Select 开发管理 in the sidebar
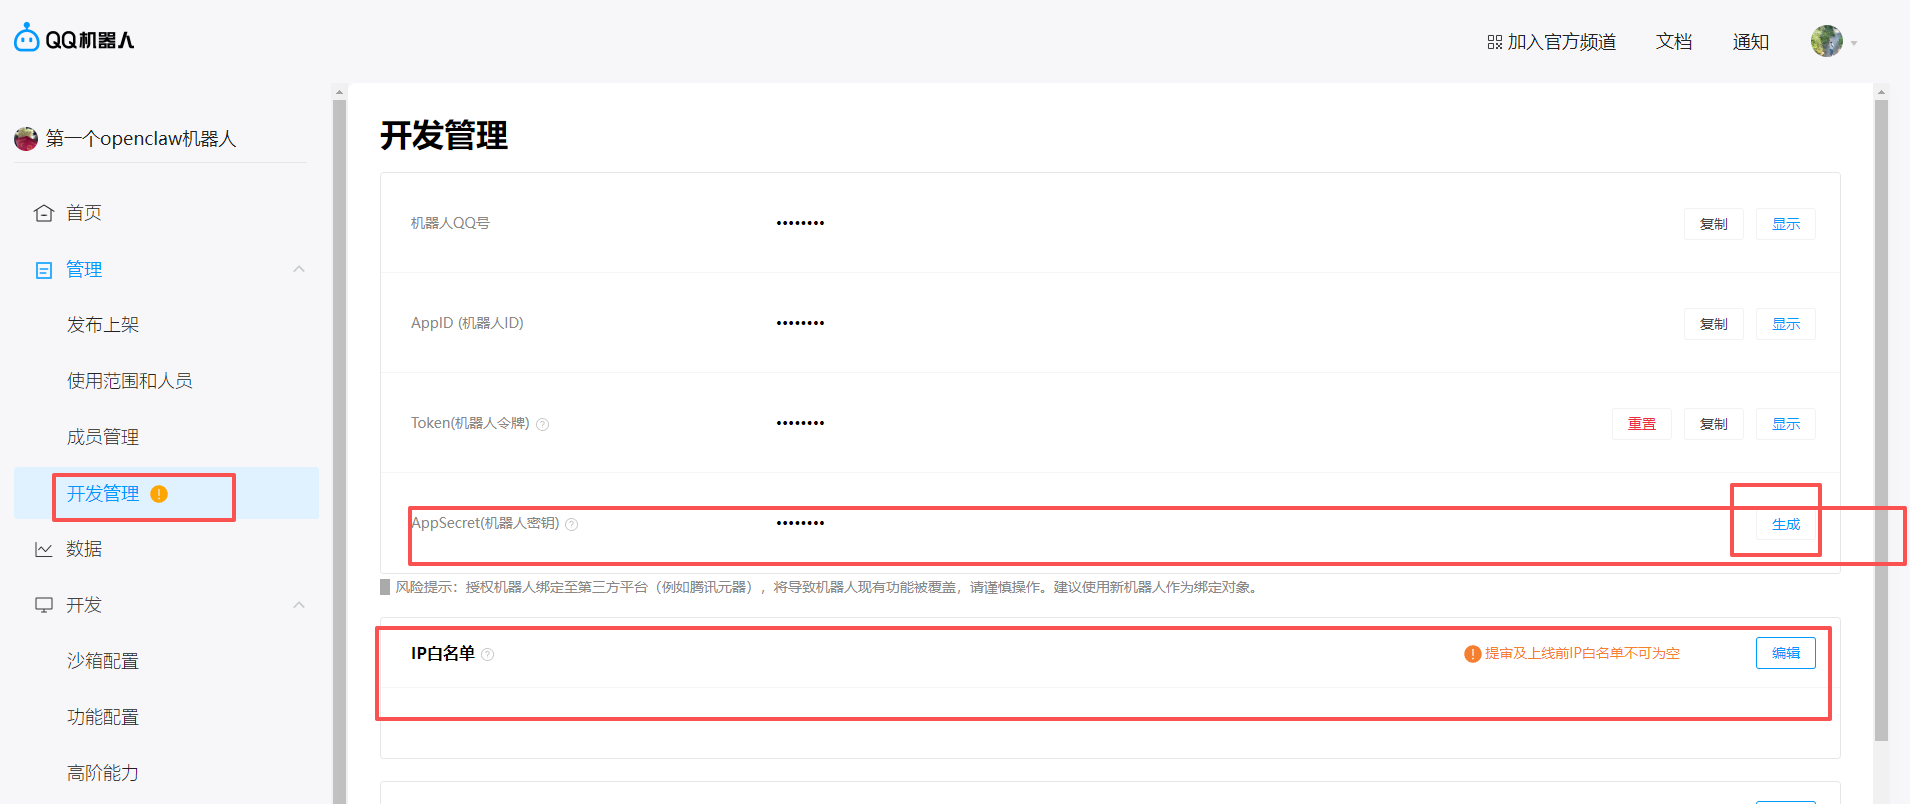1910x804 pixels. point(166,493)
